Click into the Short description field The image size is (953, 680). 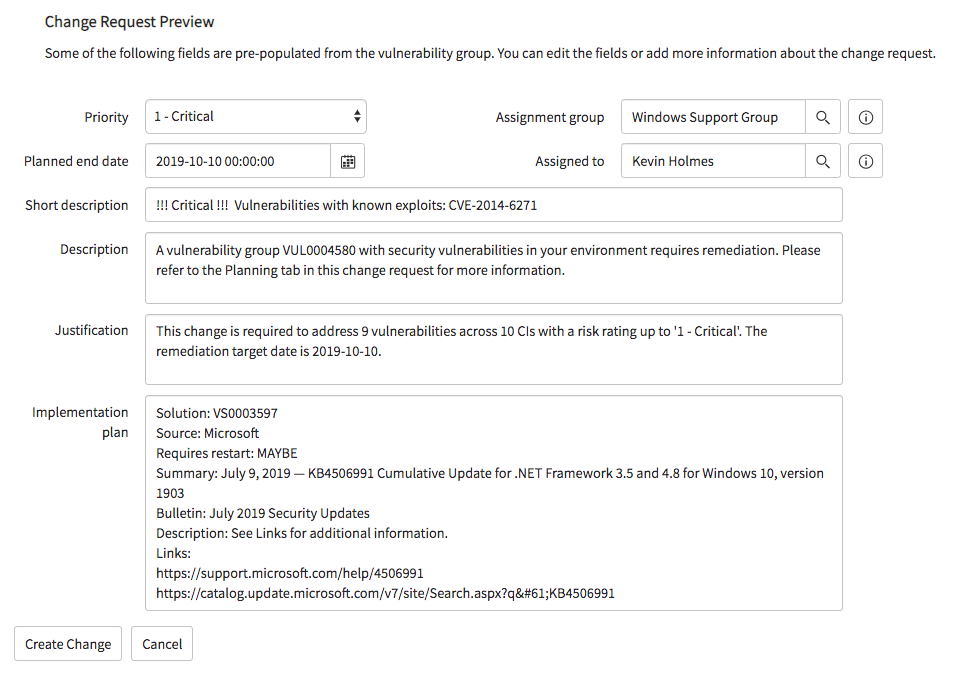point(494,205)
